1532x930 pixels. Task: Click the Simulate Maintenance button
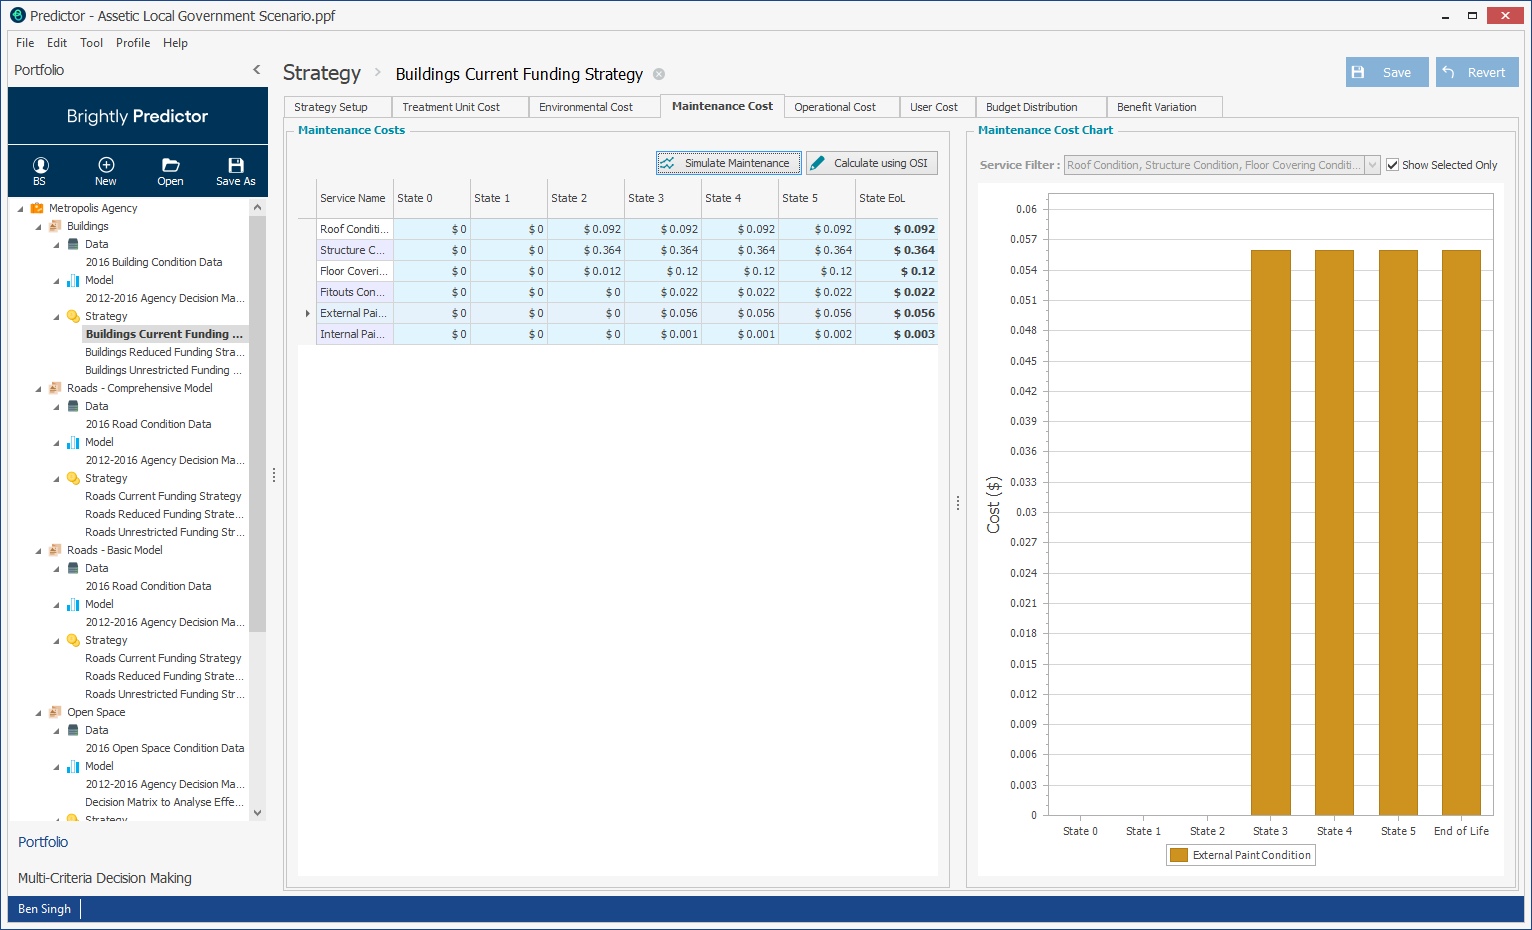click(x=729, y=163)
